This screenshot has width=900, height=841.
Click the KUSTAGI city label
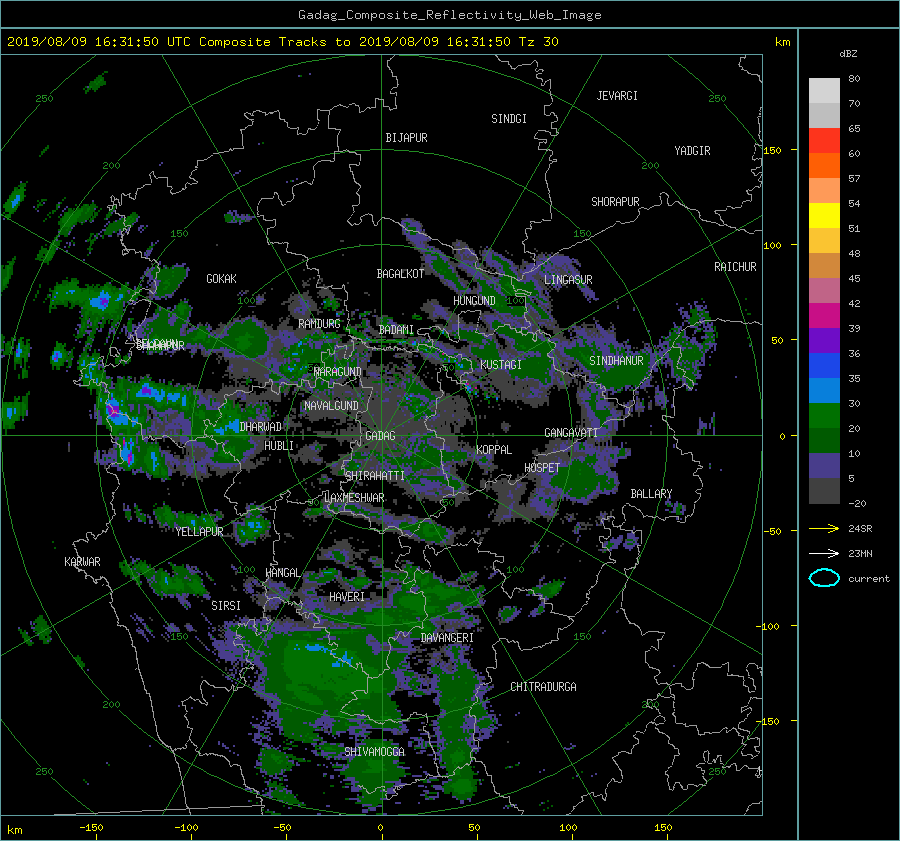[x=501, y=365]
